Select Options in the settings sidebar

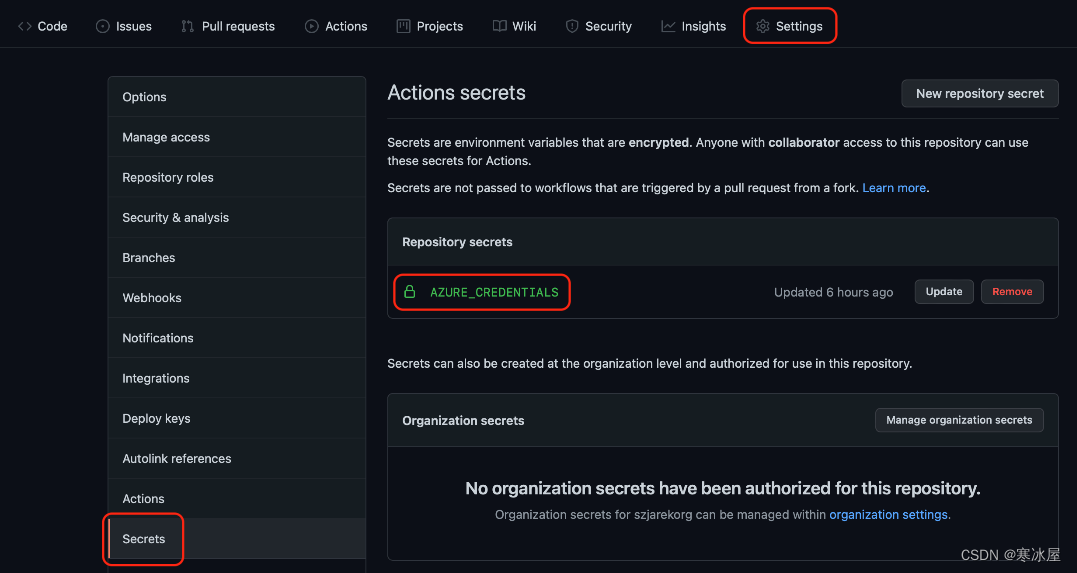tap(236, 97)
